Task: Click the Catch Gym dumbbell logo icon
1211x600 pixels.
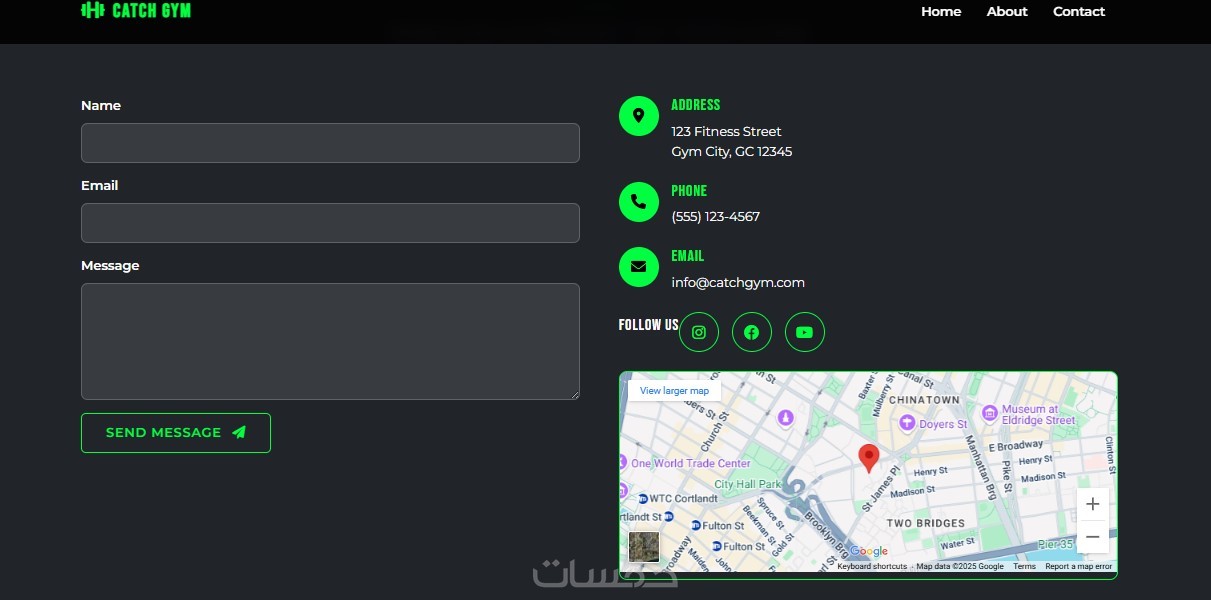Action: pyautogui.click(x=92, y=10)
